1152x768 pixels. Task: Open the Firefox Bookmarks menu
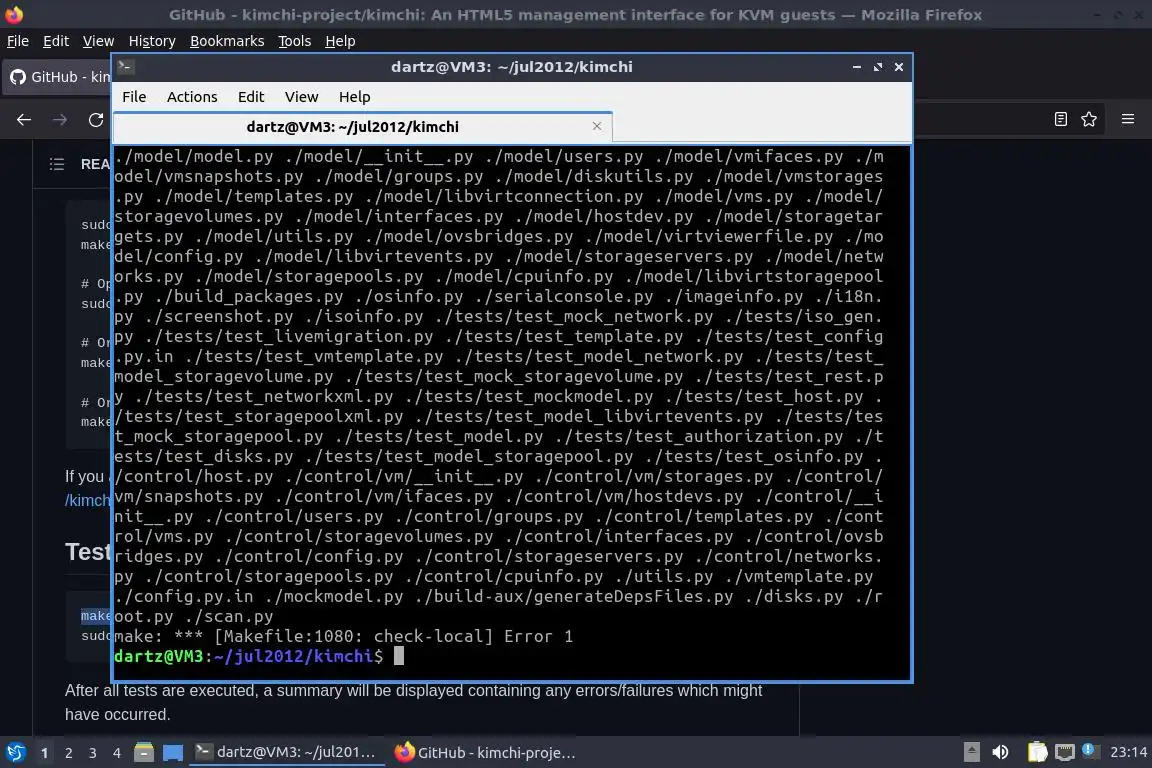tap(227, 41)
